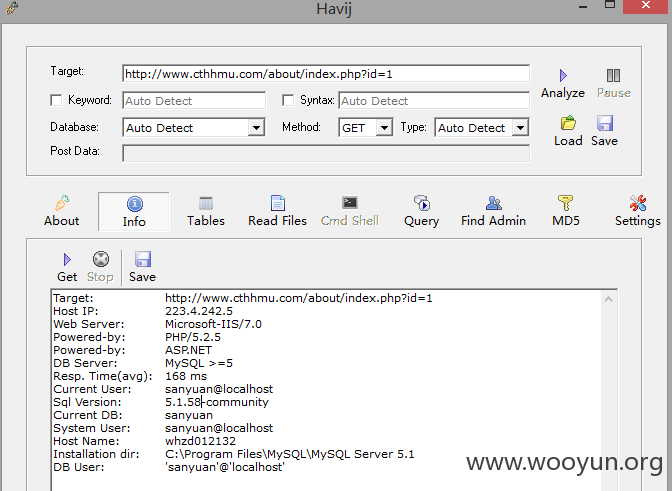Click the System User value sanyuan@localhost
This screenshot has height=491, width=672.
coord(219,428)
